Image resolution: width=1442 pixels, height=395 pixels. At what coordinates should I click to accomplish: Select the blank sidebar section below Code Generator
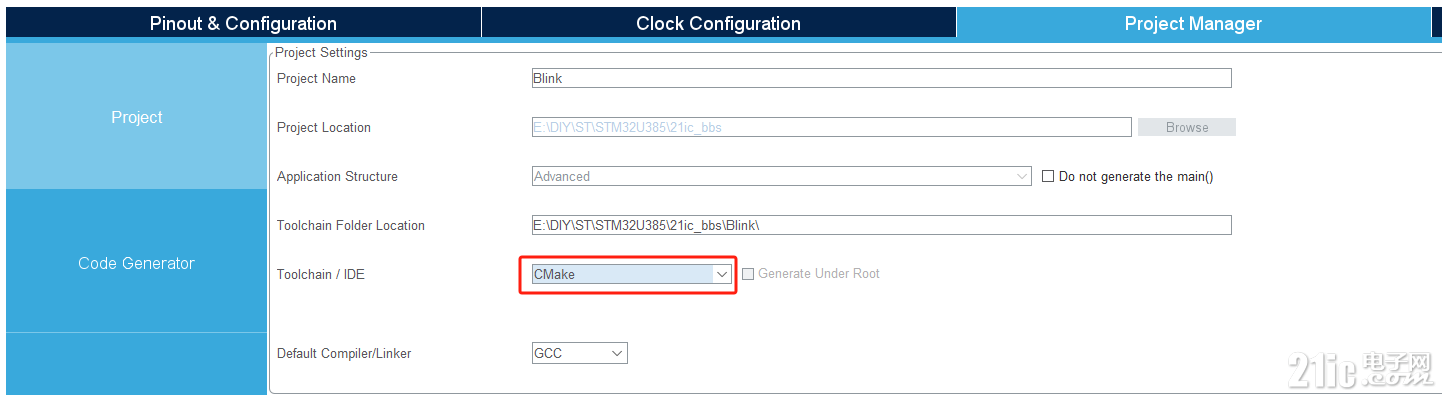click(136, 363)
